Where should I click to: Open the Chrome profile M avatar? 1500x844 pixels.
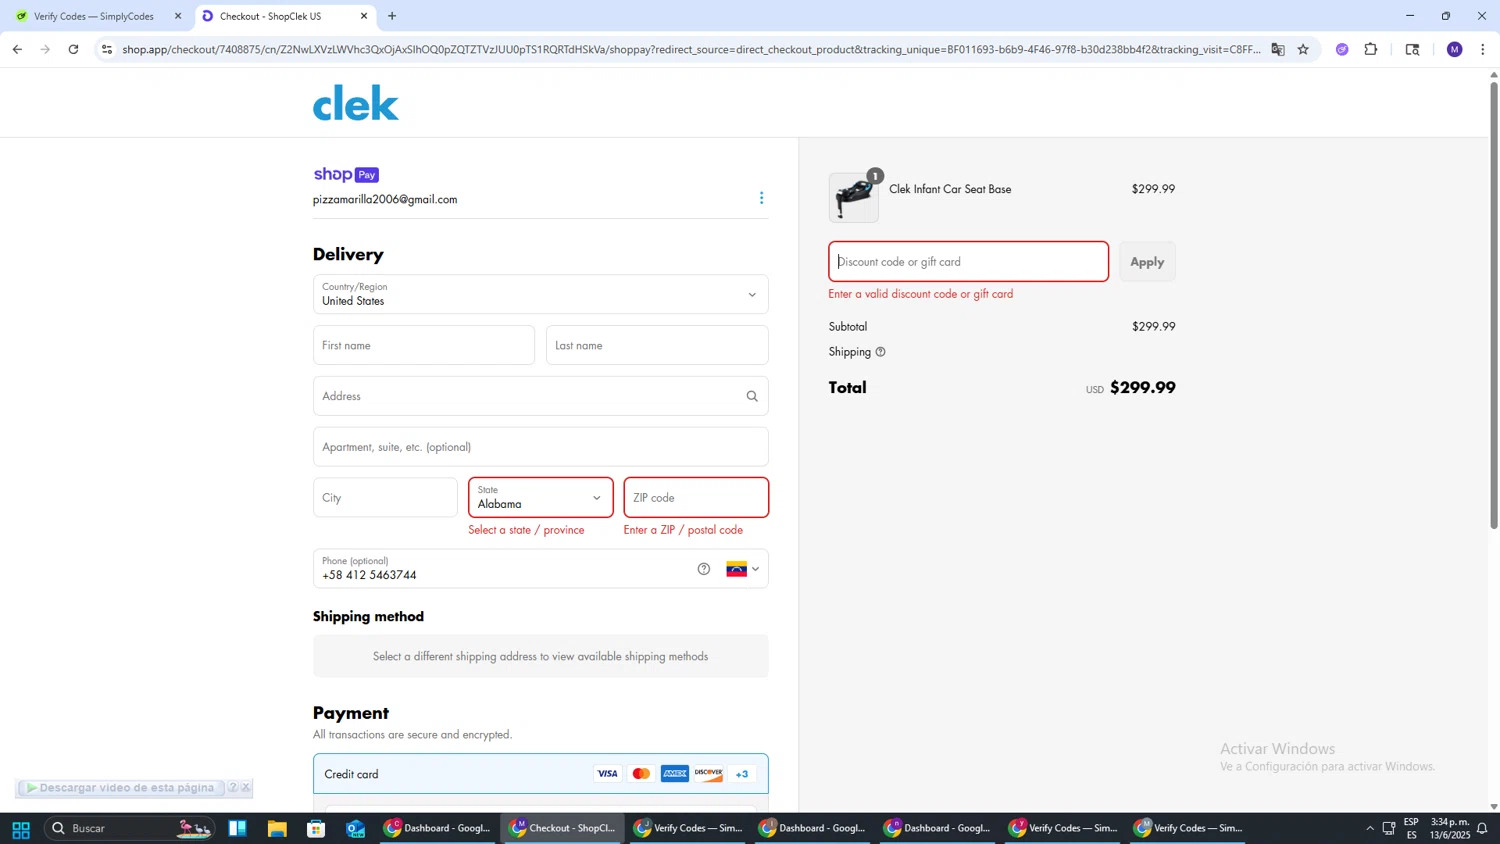(x=1455, y=49)
